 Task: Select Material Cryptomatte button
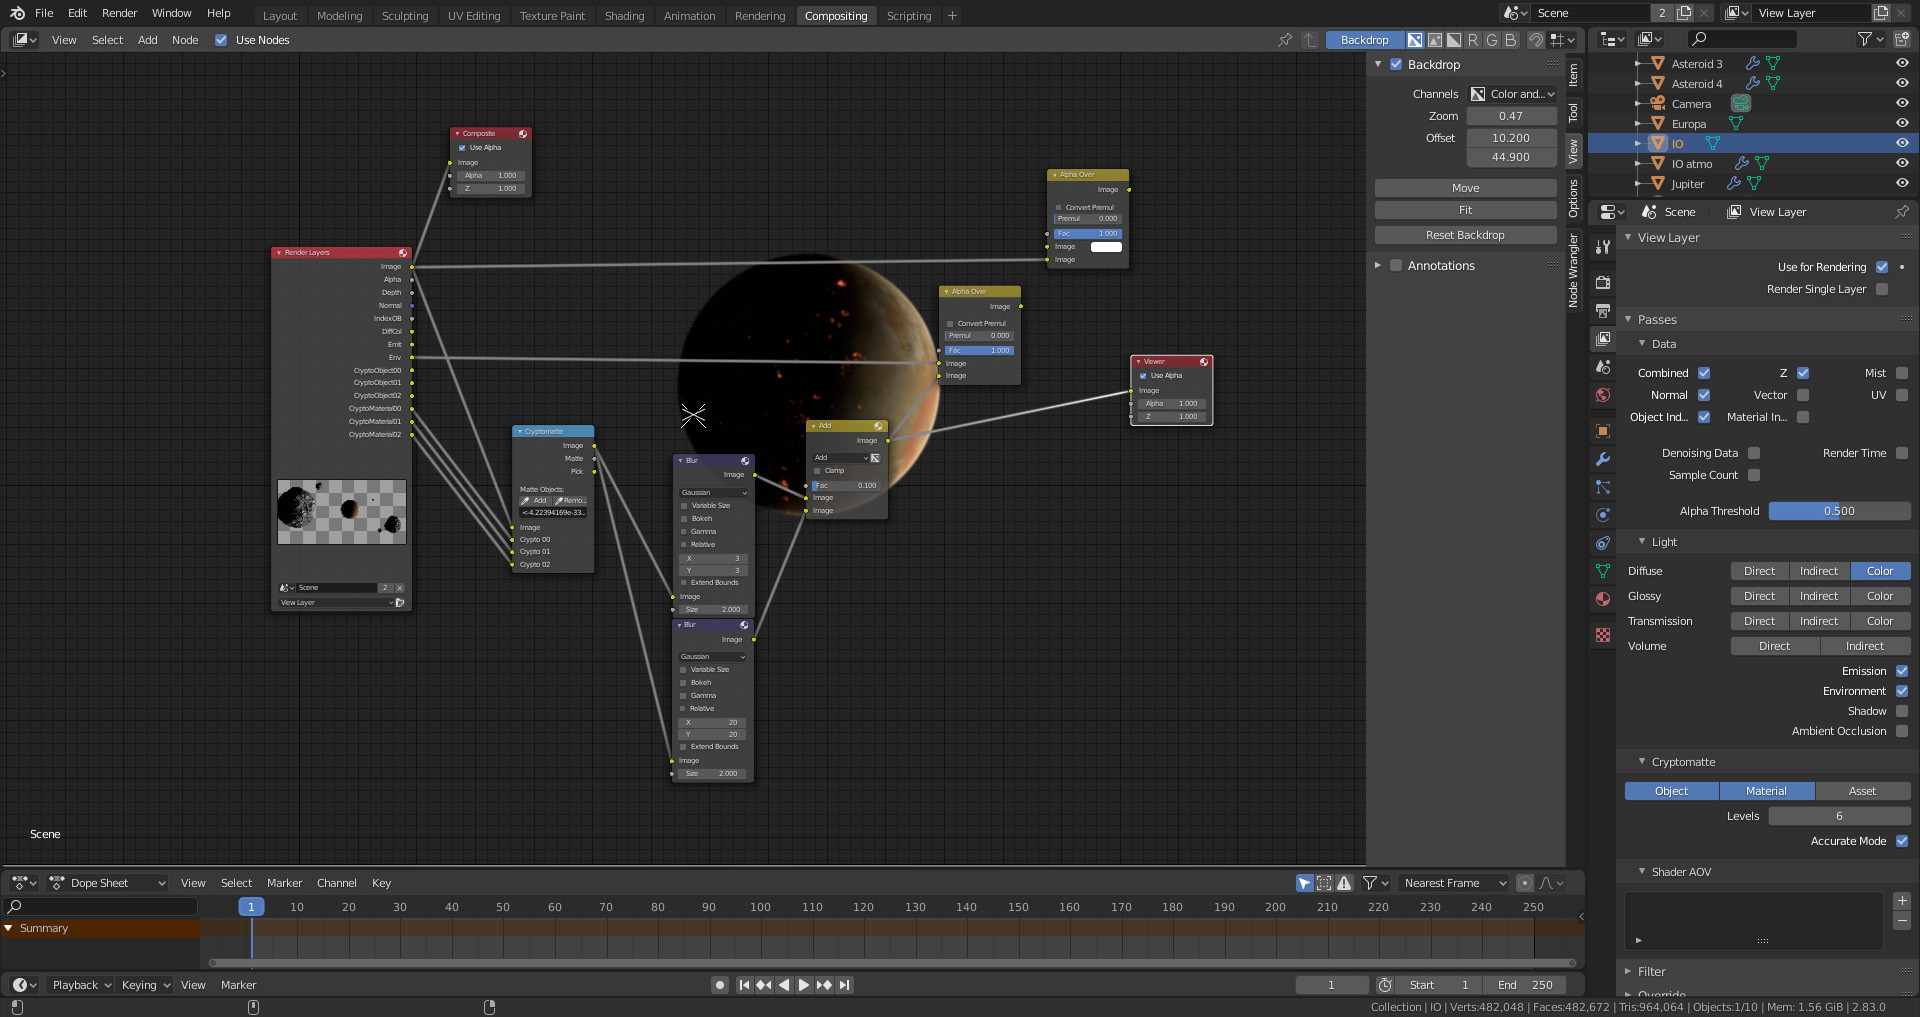click(x=1766, y=791)
